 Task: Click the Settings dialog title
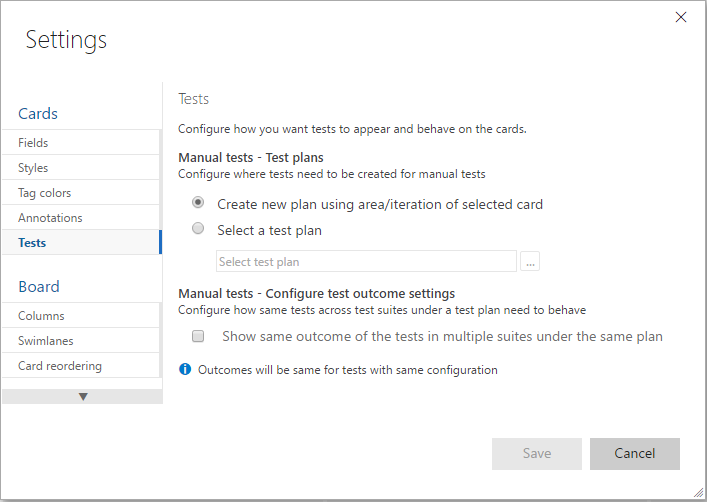66,40
